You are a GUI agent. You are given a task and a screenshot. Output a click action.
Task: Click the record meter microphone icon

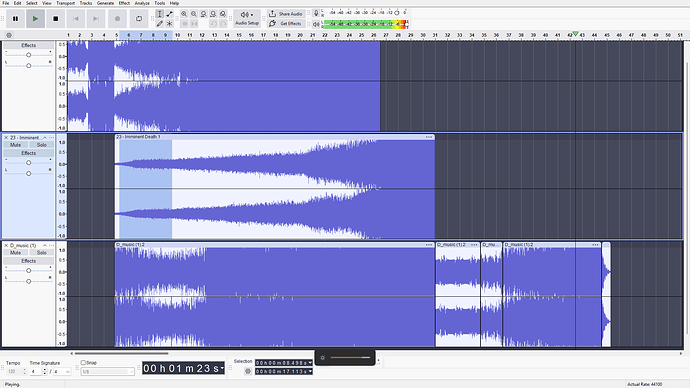pyautogui.click(x=316, y=13)
